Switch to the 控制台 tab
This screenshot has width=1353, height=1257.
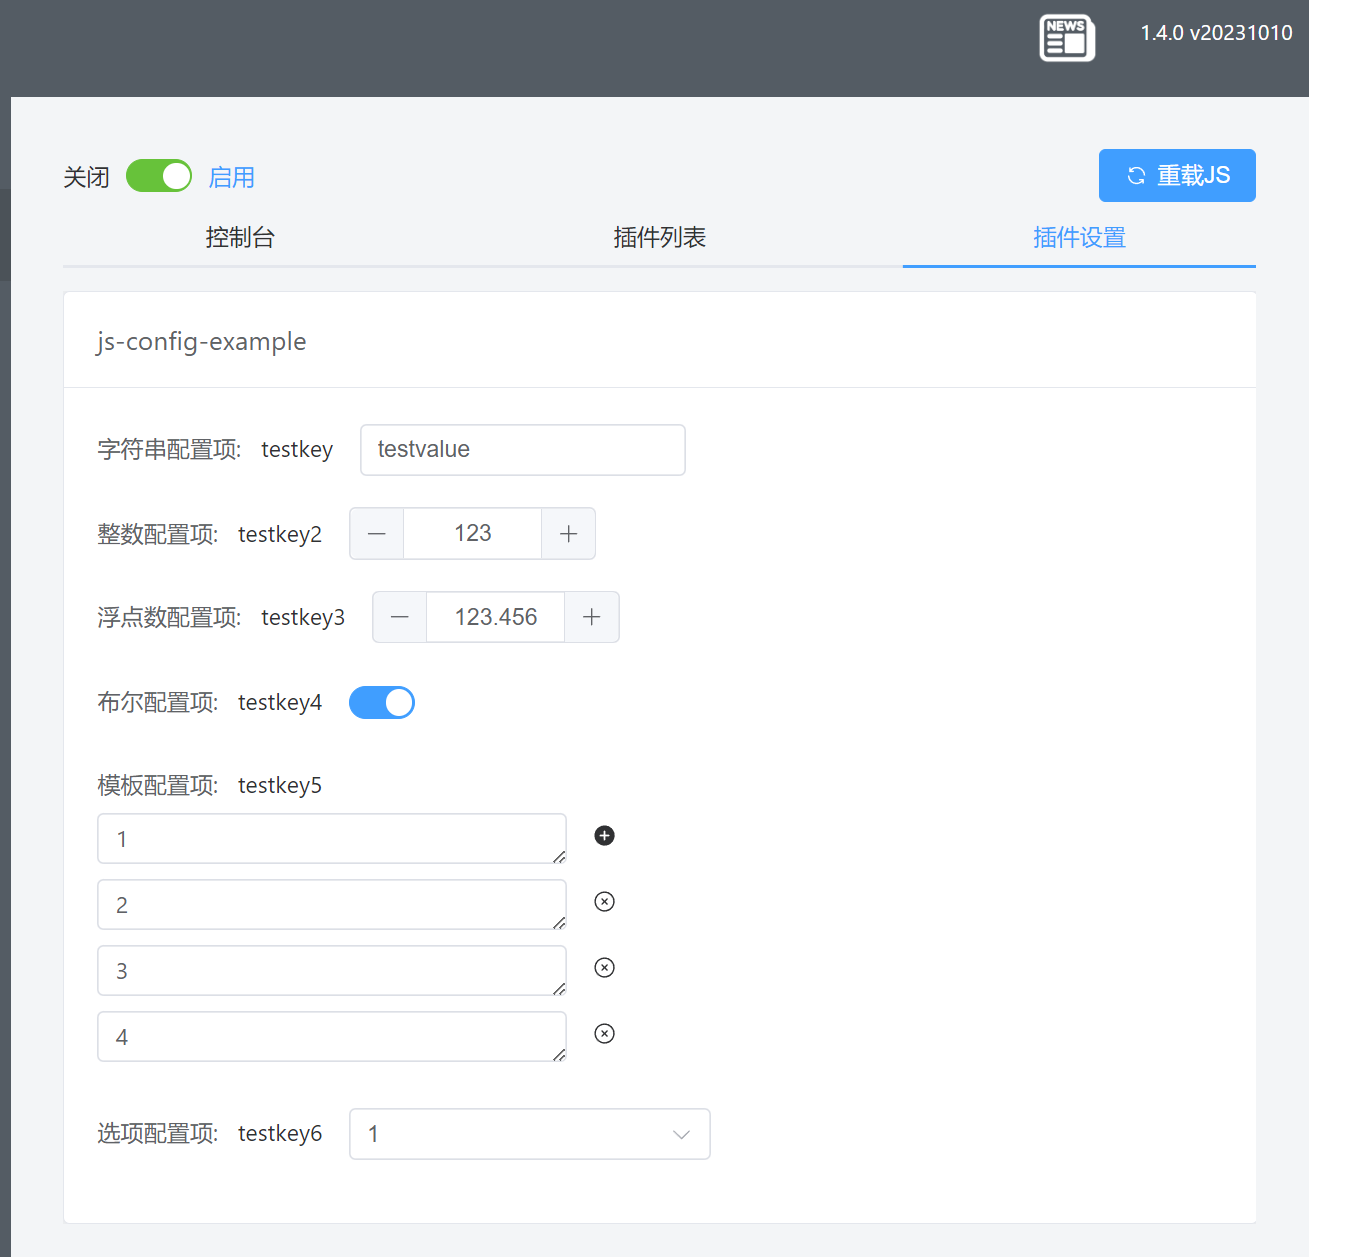click(240, 238)
